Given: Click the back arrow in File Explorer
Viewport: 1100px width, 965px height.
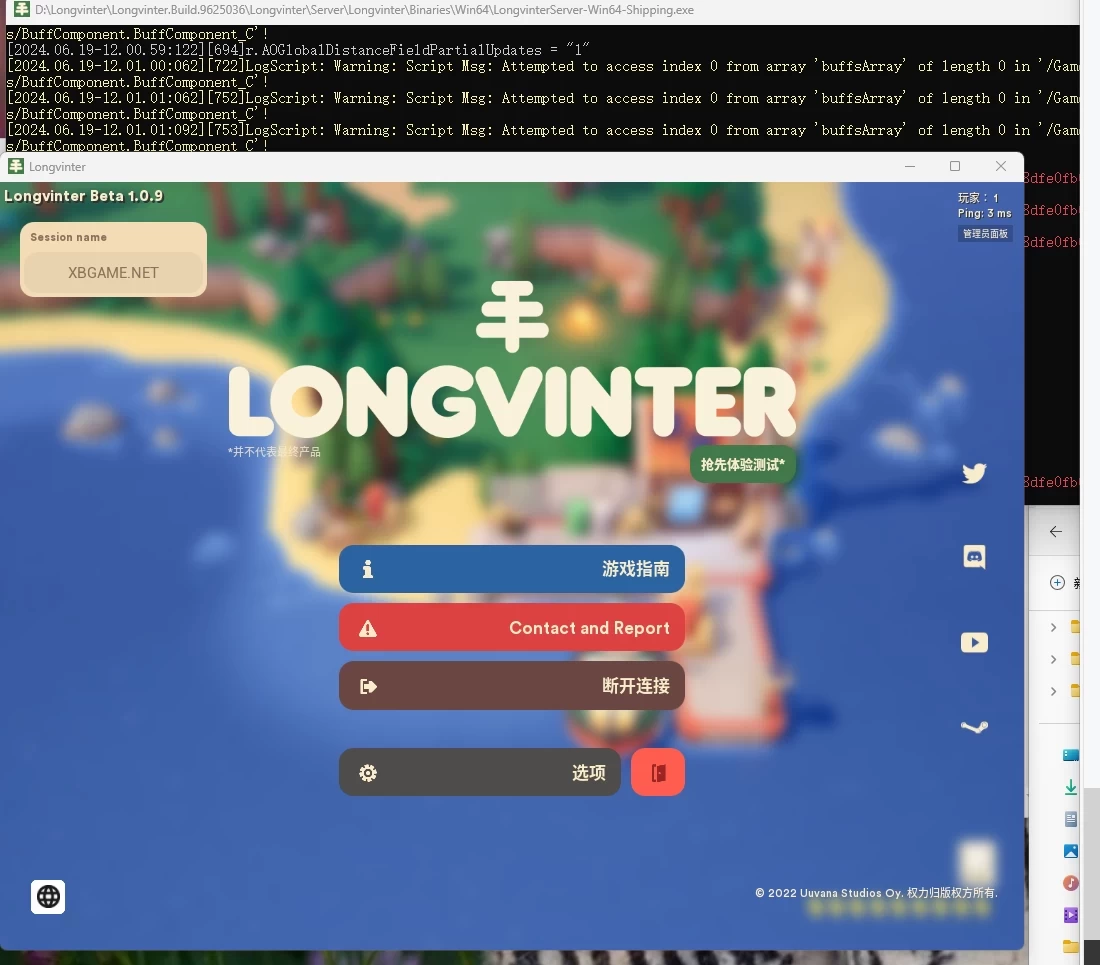Looking at the screenshot, I should pyautogui.click(x=1056, y=532).
